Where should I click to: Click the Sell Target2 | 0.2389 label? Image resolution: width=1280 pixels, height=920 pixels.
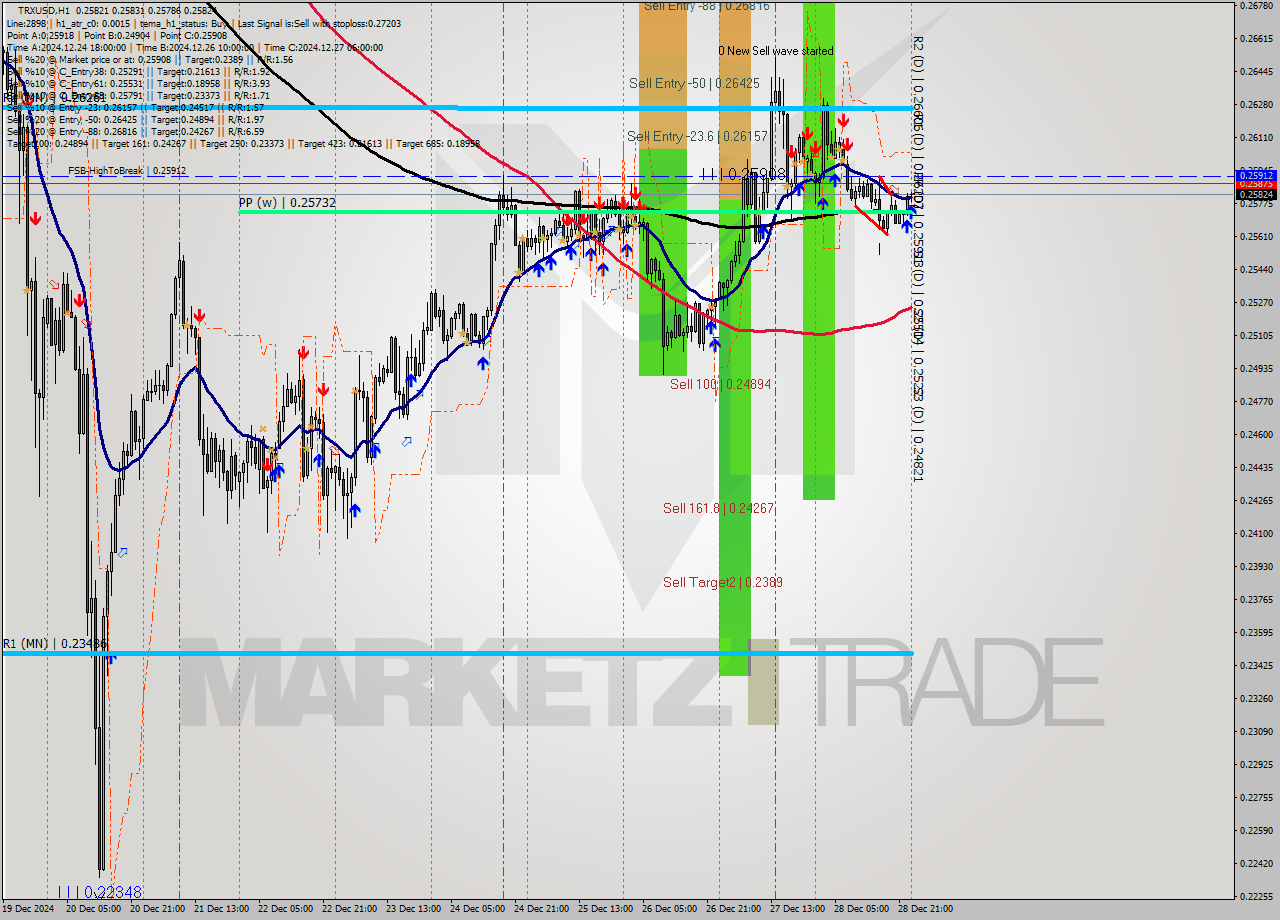click(722, 582)
